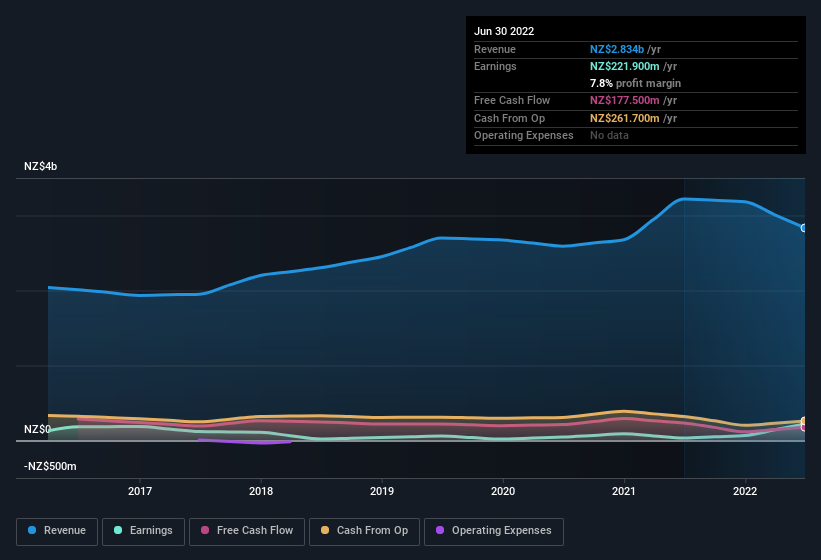The width and height of the screenshot is (821, 560).
Task: Click the -NZ$500m y-axis label
Action: pos(50,466)
